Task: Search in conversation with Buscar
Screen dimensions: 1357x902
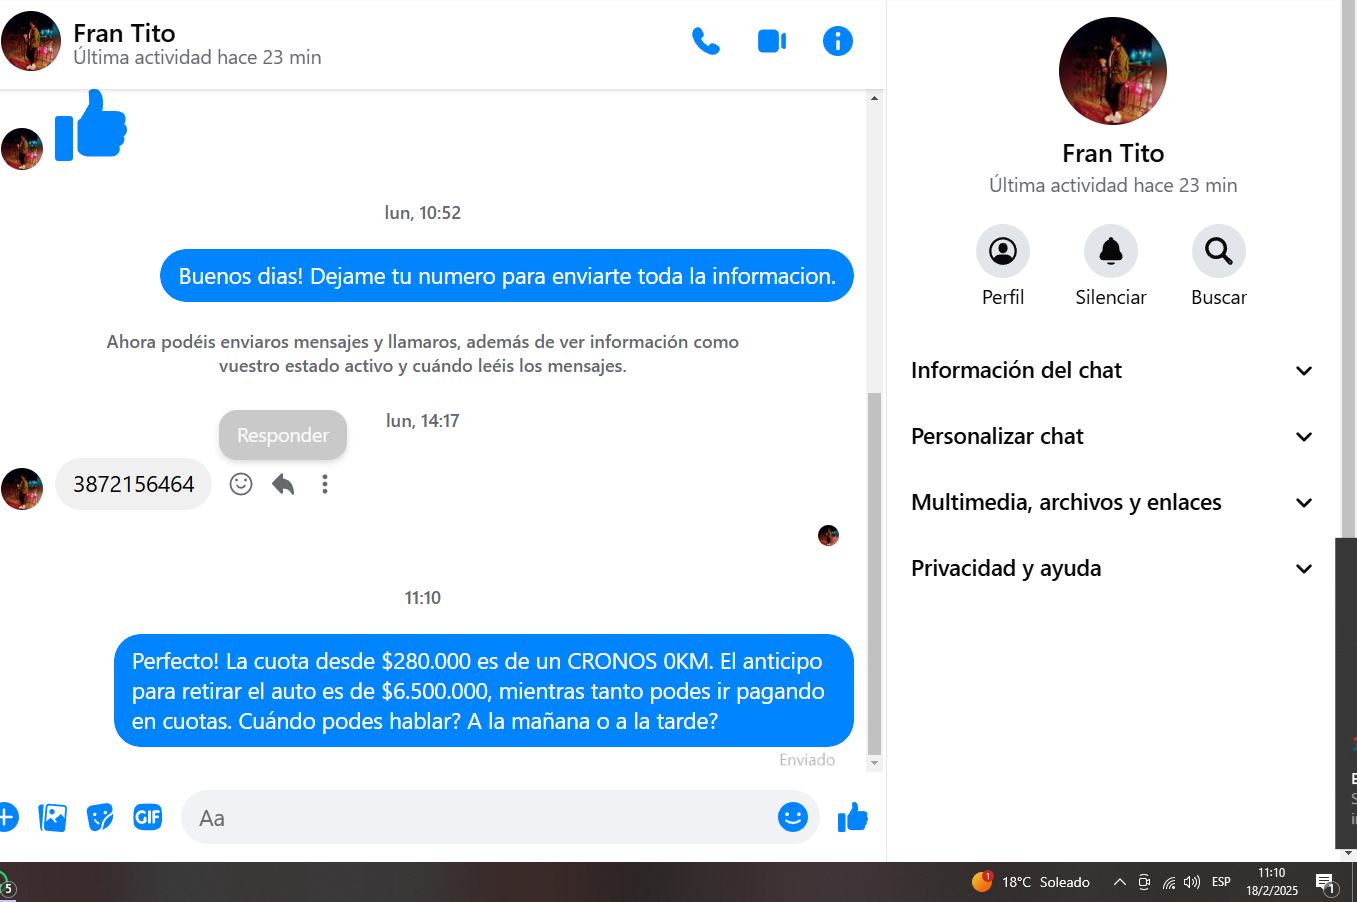Action: click(x=1219, y=251)
